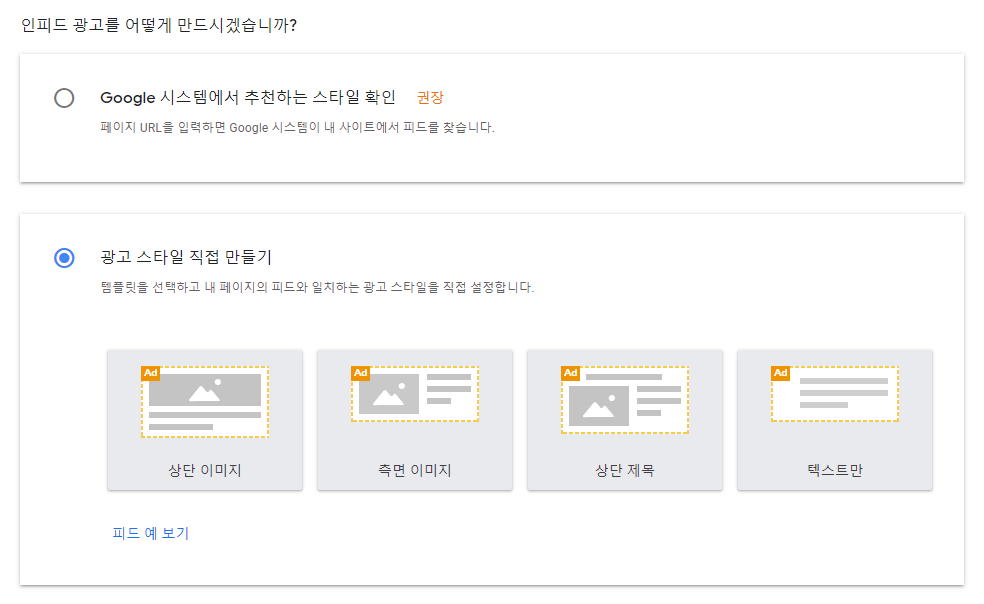Click the 상단 이미지 card label
Screen dimensions: 984x604
(x=205, y=470)
